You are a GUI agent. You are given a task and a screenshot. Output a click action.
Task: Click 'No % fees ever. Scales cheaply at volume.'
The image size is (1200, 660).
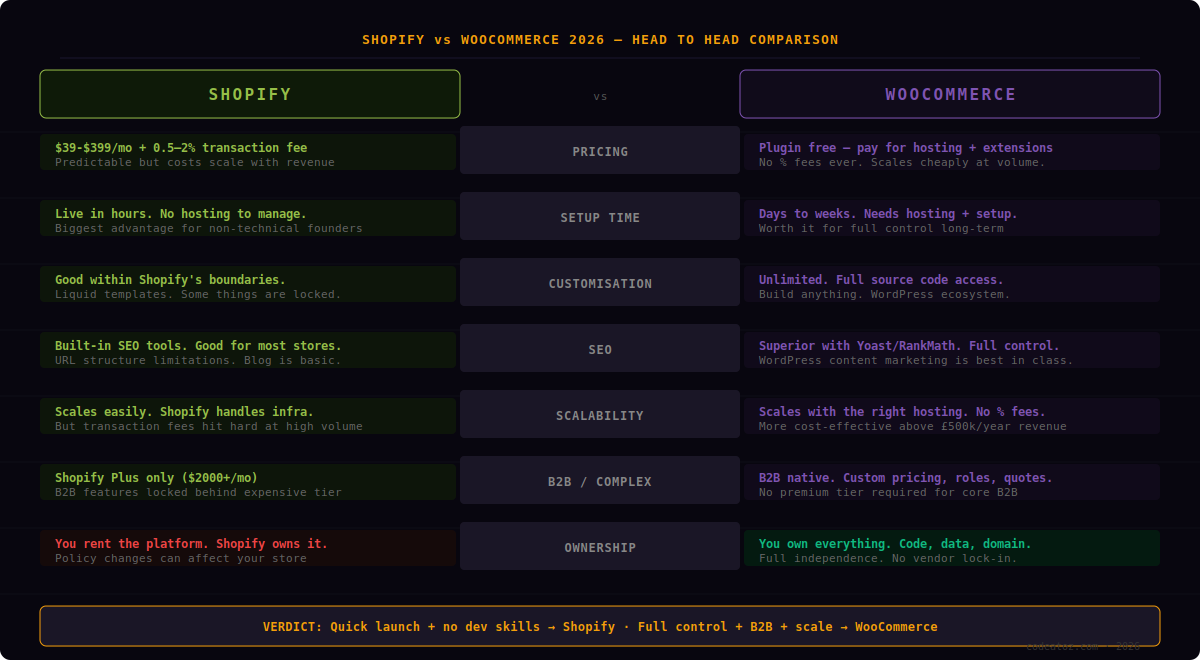click(902, 162)
